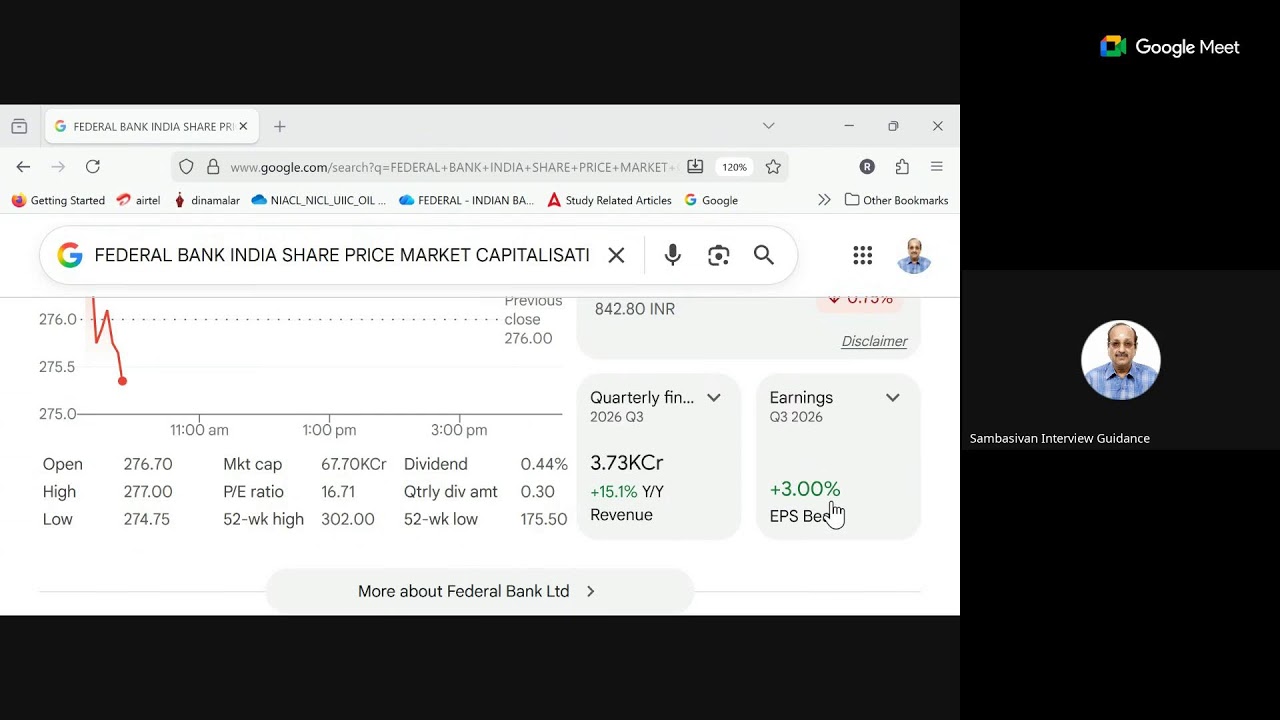Click the Mkt cap value 67.70KCr

coord(354,464)
